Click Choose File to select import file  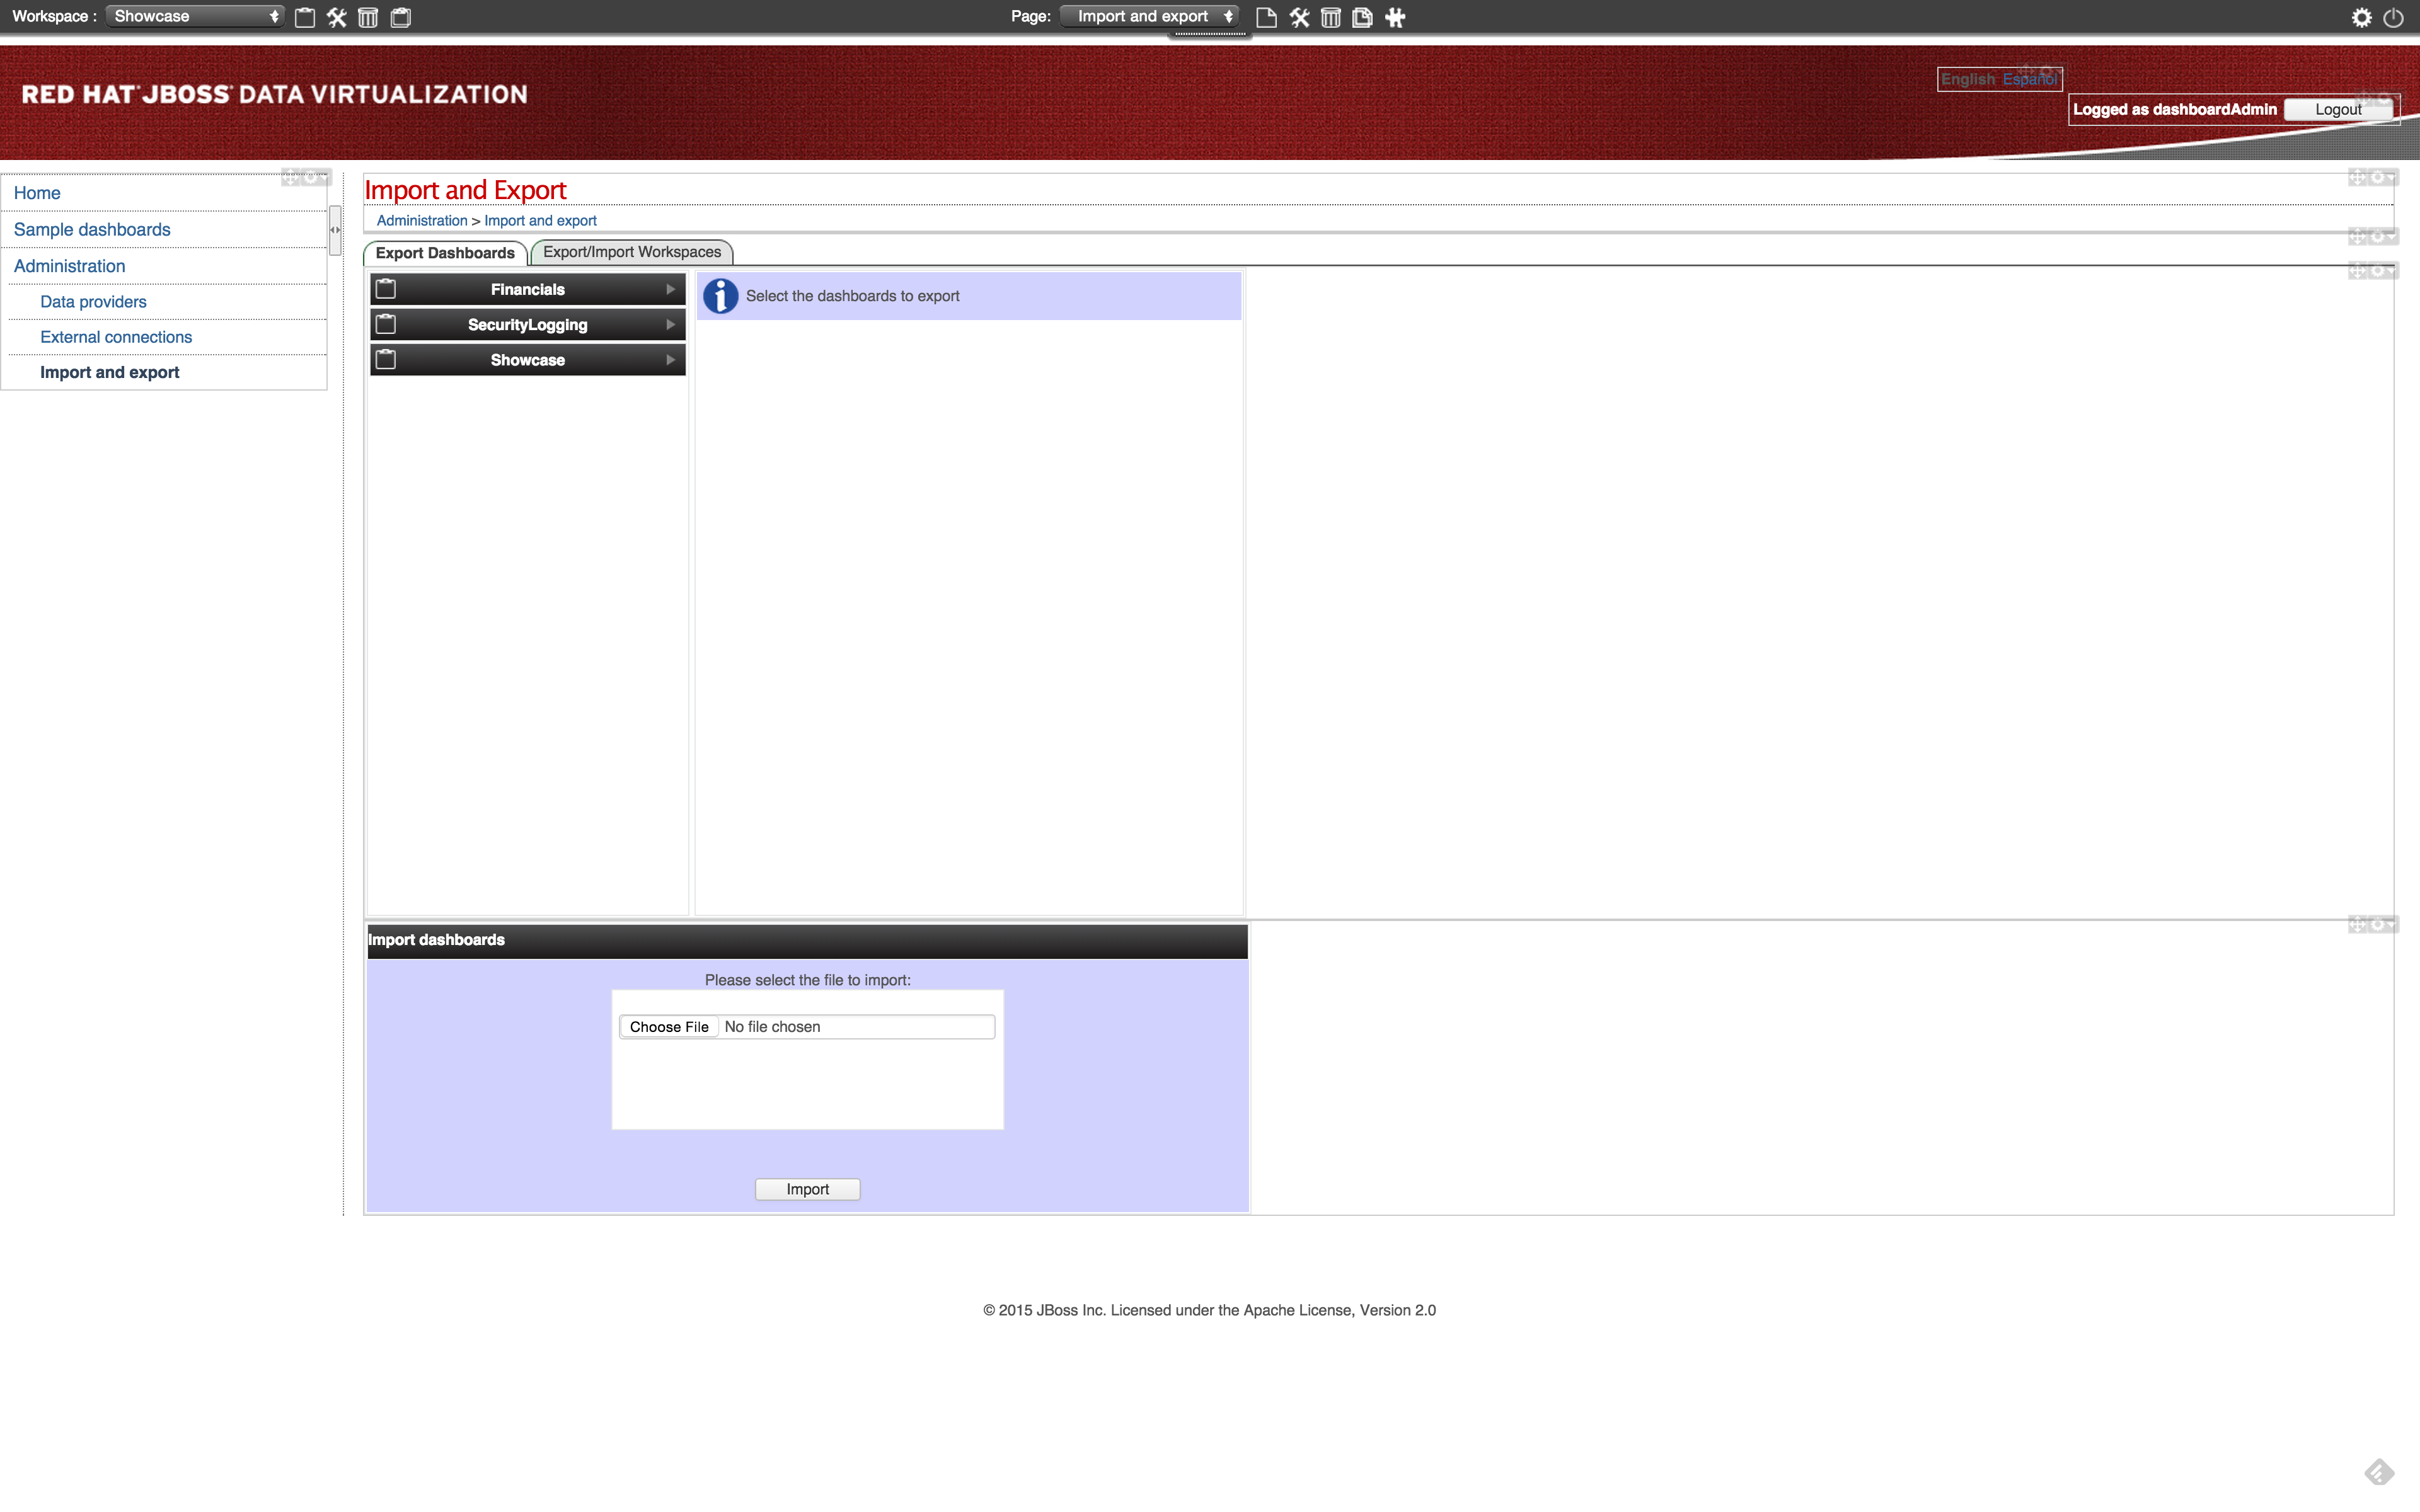pyautogui.click(x=669, y=1027)
